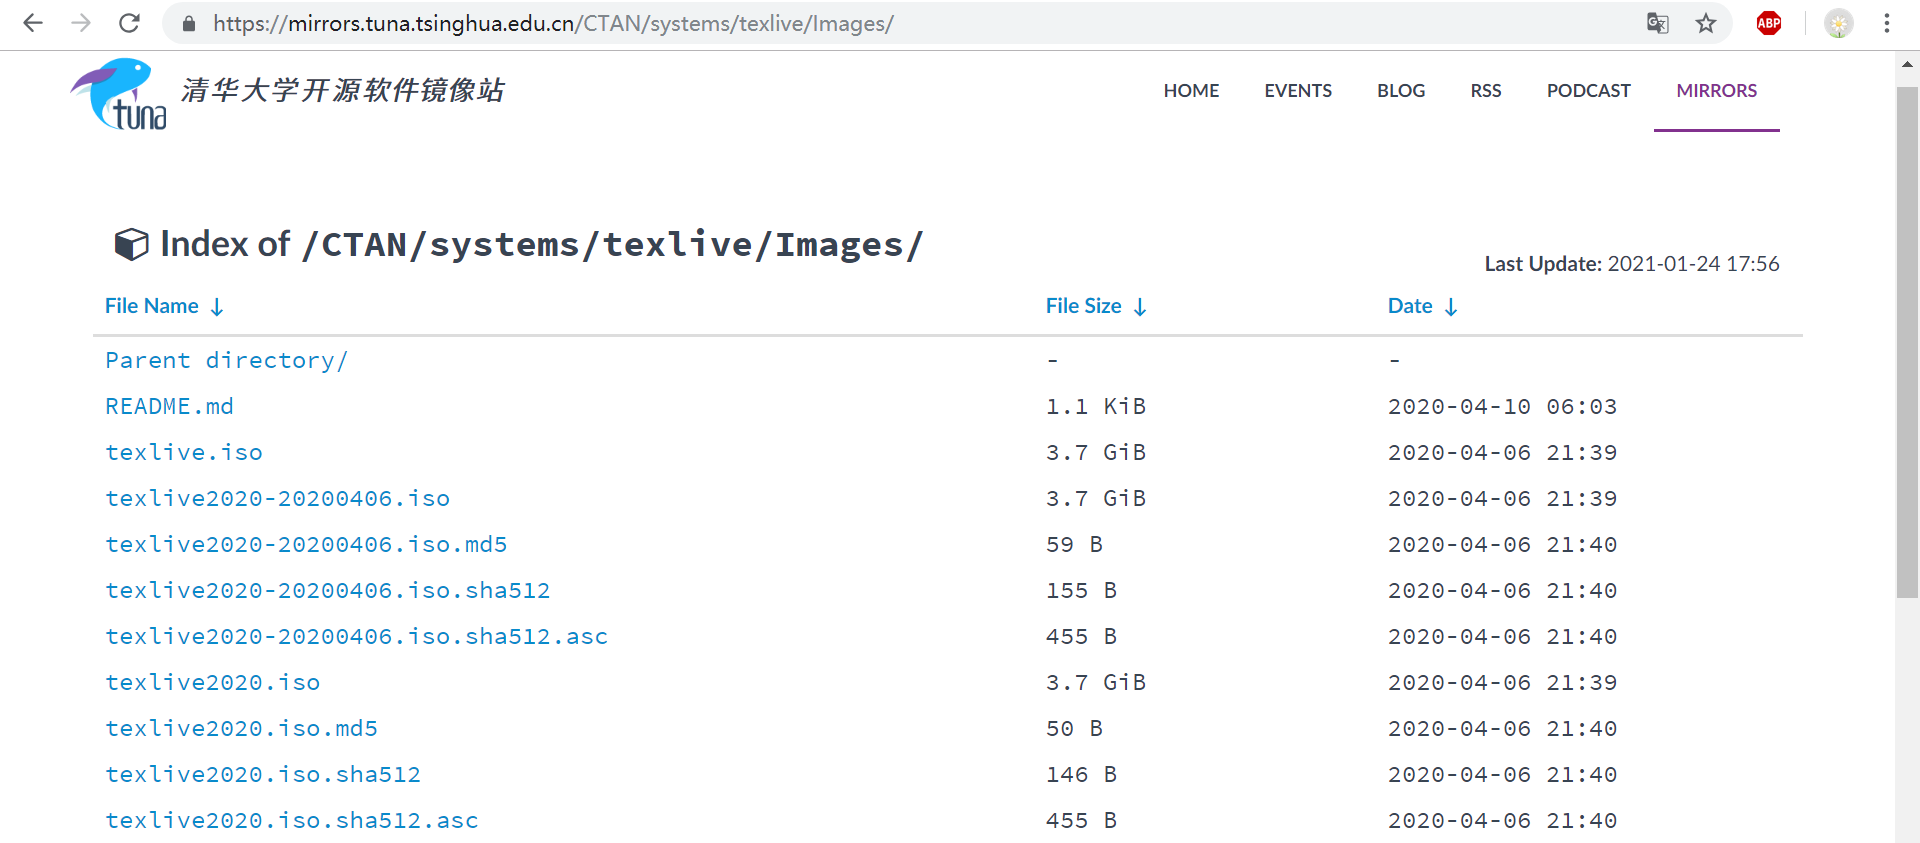View site security lock info
This screenshot has height=843, width=1920.
tap(188, 23)
